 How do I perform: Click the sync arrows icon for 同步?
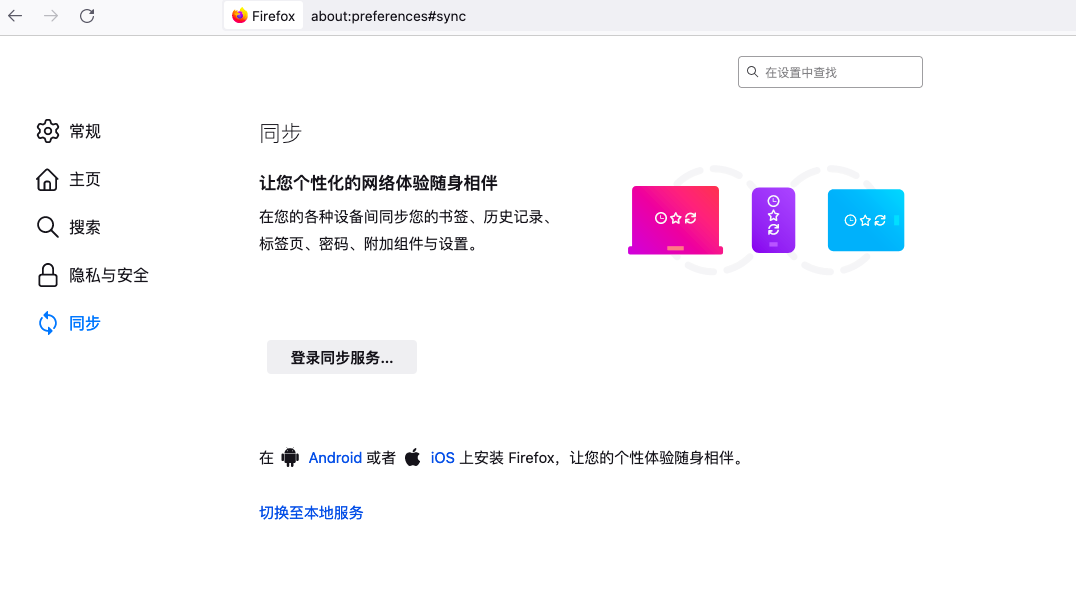tap(47, 323)
